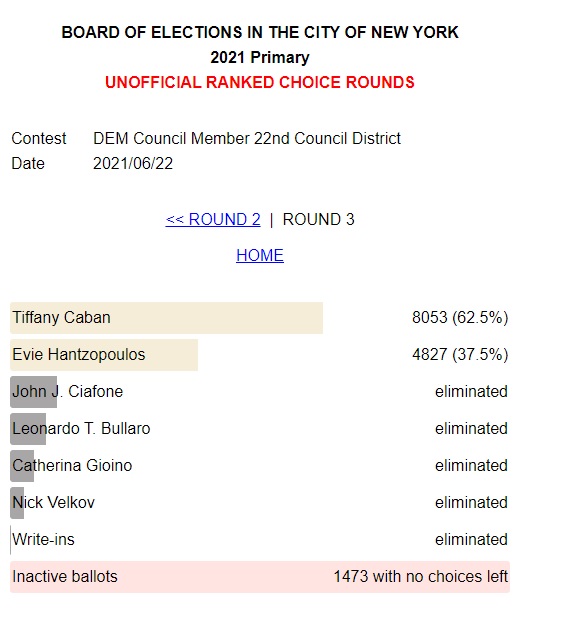Click the Write-ins row label
The image size is (561, 622).
pyautogui.click(x=44, y=539)
